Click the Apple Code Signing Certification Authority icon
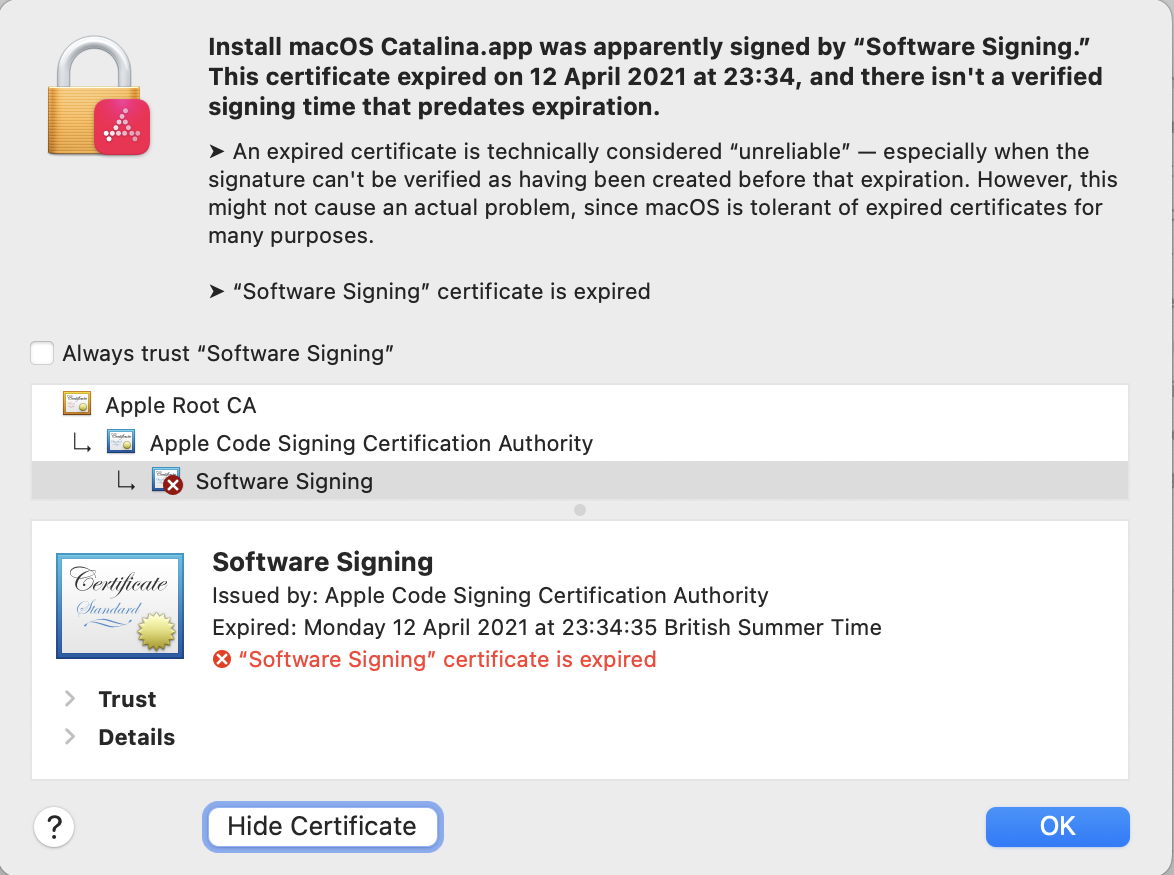 [x=121, y=442]
